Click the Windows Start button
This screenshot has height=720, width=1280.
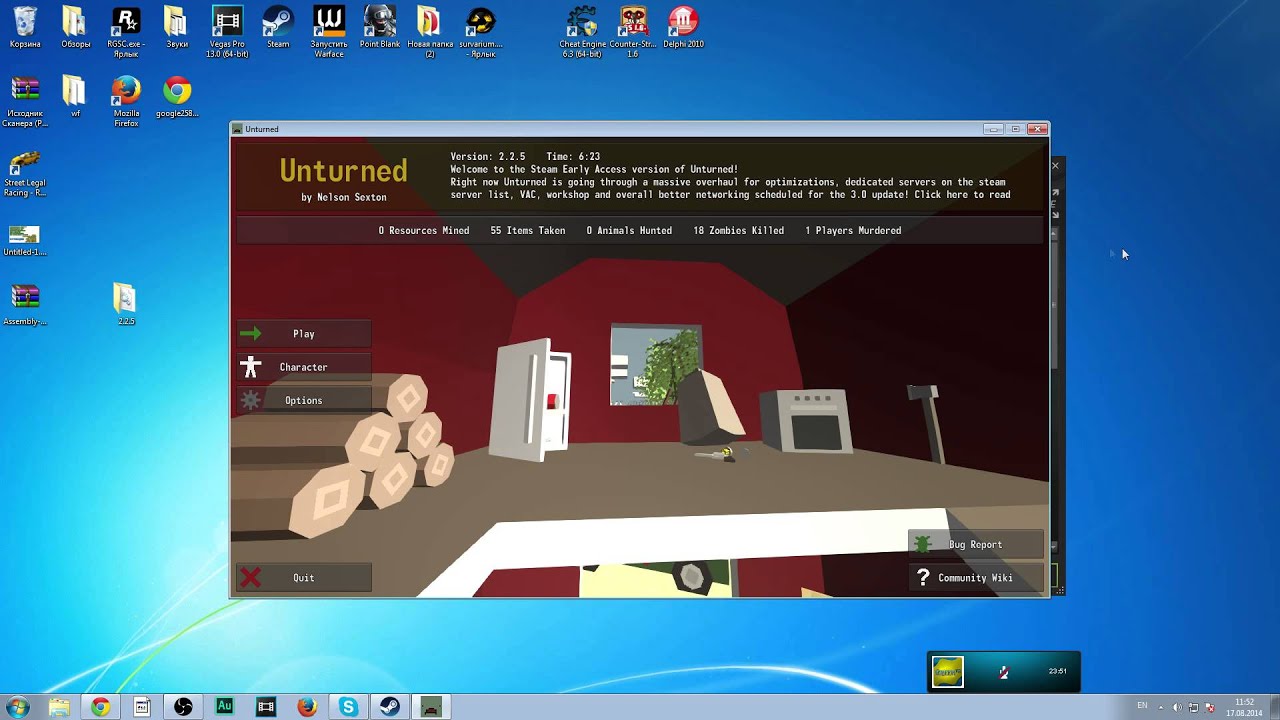[17, 707]
